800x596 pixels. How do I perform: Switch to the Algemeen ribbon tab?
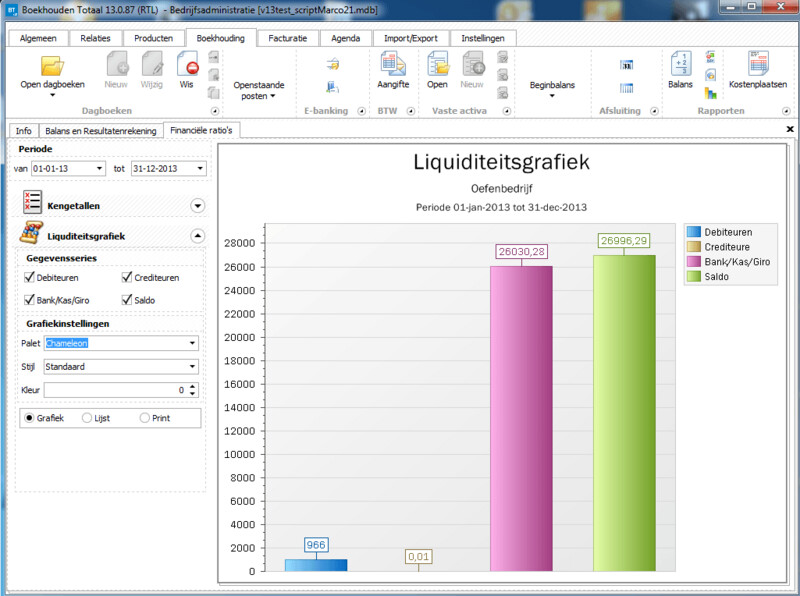click(x=38, y=38)
